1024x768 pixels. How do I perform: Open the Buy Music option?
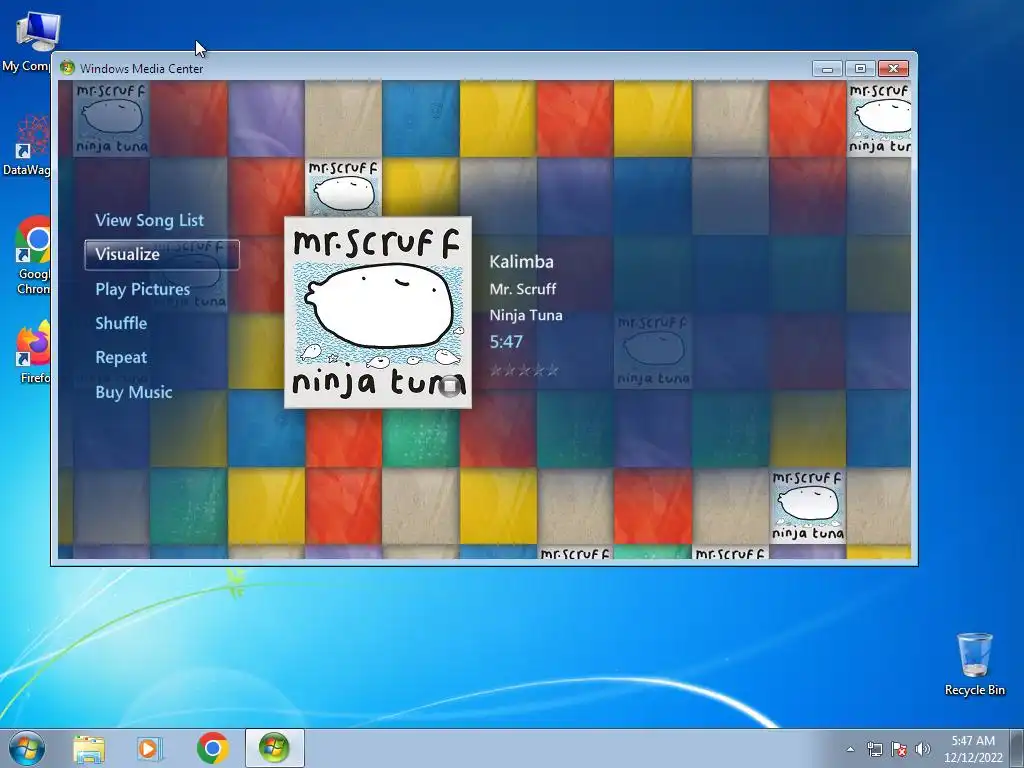pyautogui.click(x=134, y=392)
